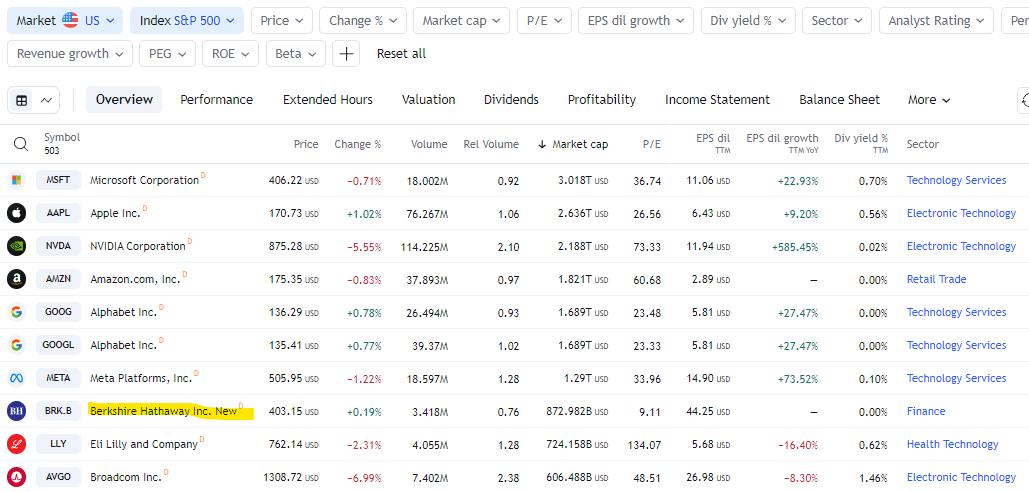Image resolution: width=1029 pixels, height=492 pixels.
Task: Open Berkshire Hathaway Inc. New link
Action: coord(164,411)
